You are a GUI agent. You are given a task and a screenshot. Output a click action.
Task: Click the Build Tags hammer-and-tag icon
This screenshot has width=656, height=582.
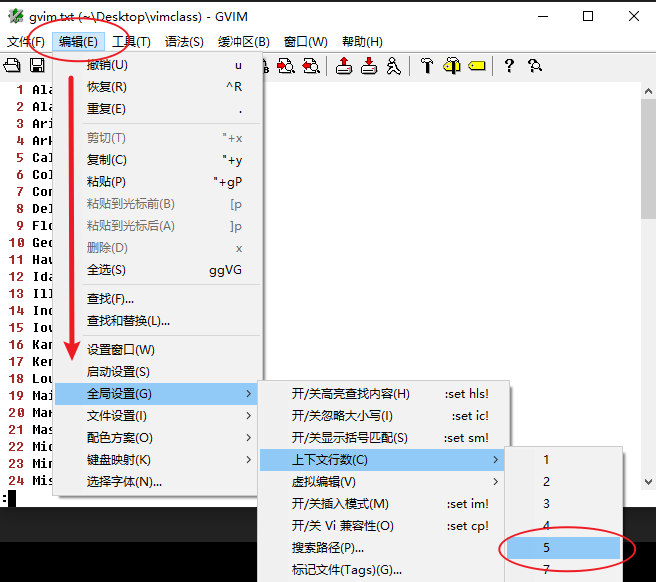click(452, 66)
